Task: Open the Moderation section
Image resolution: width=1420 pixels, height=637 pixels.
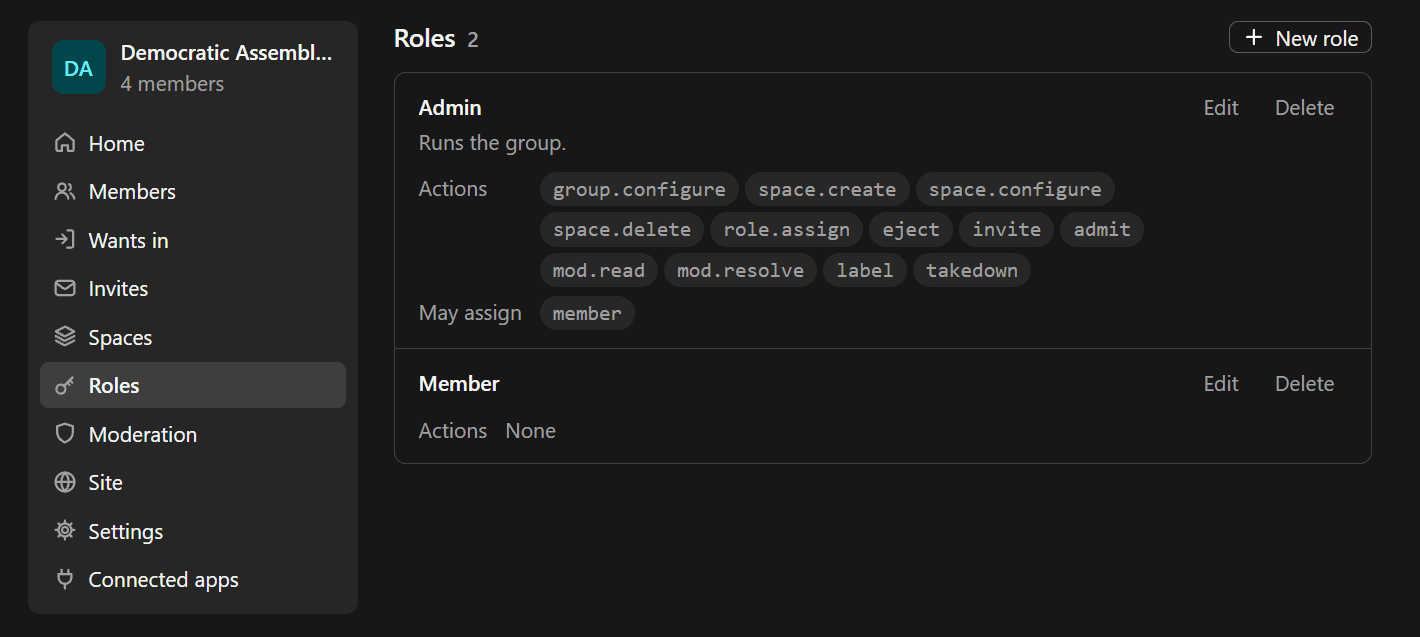Action: click(x=193, y=434)
